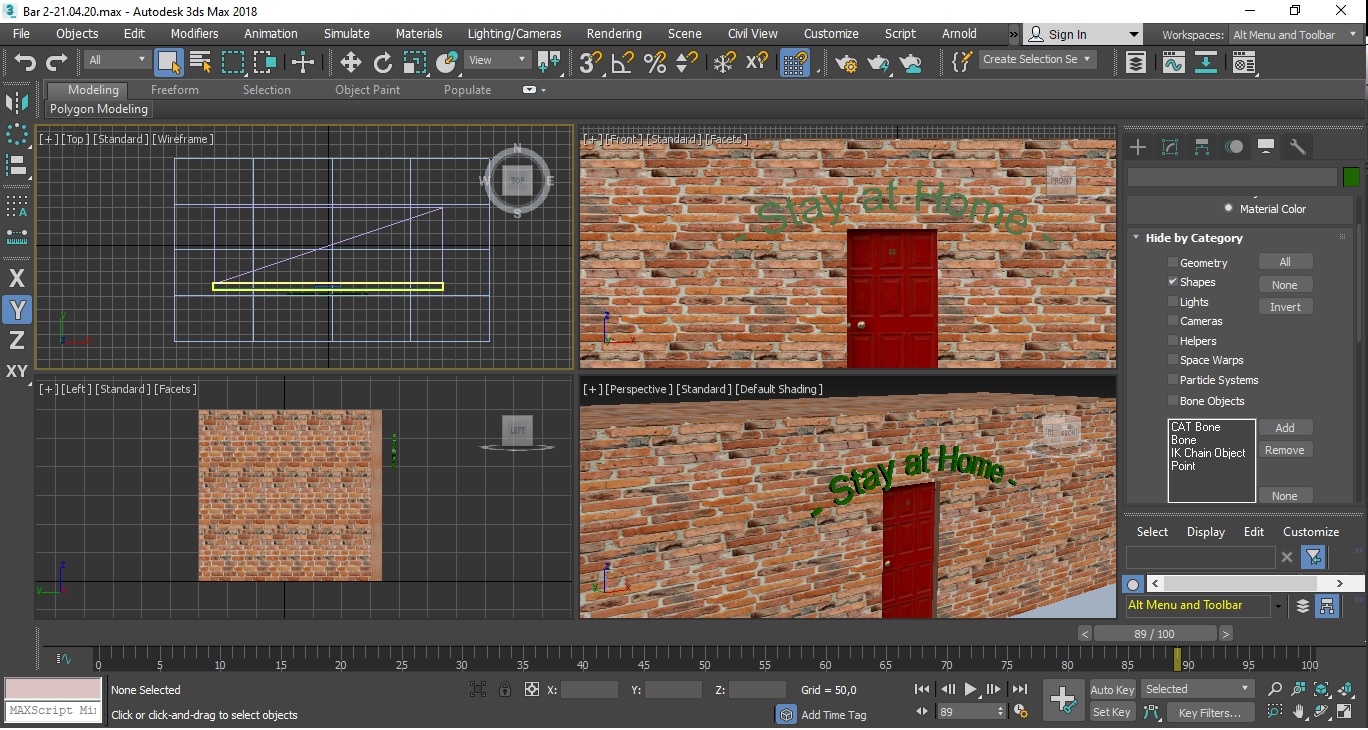Screen dimensions: 1368x730
Task: Toggle the 3D Snaps icon
Action: pos(591,62)
